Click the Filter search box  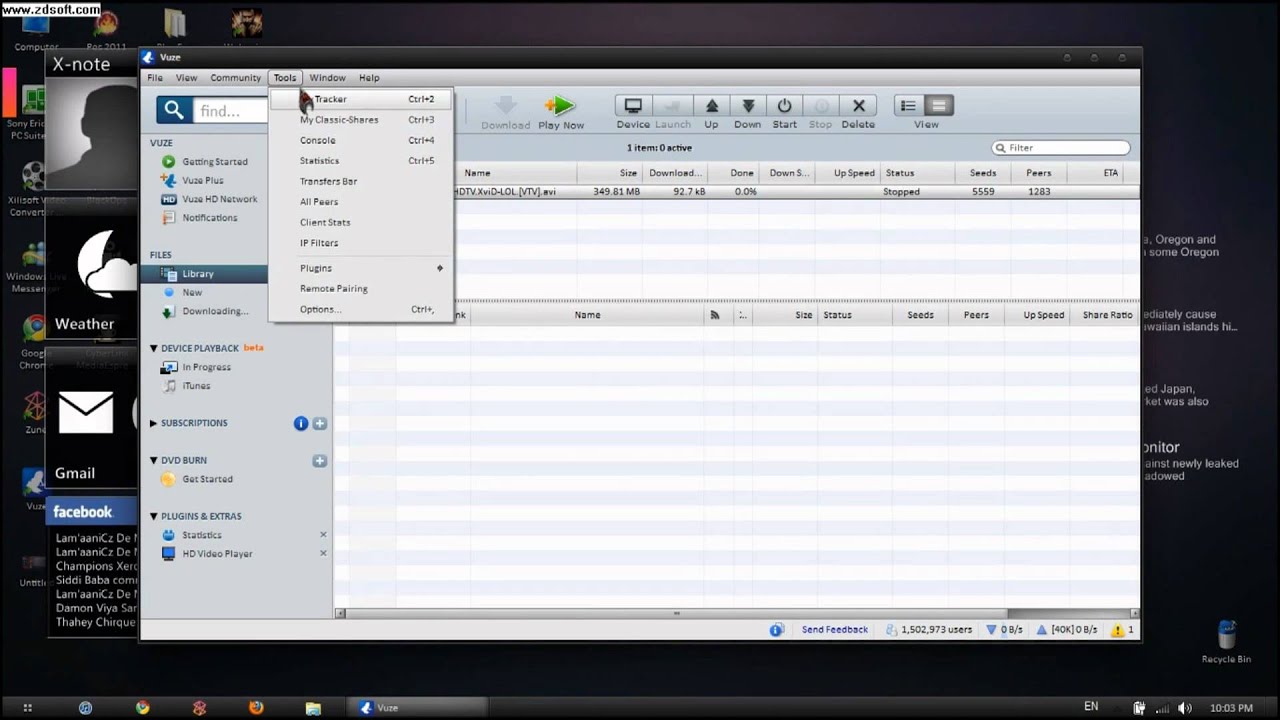point(1061,148)
